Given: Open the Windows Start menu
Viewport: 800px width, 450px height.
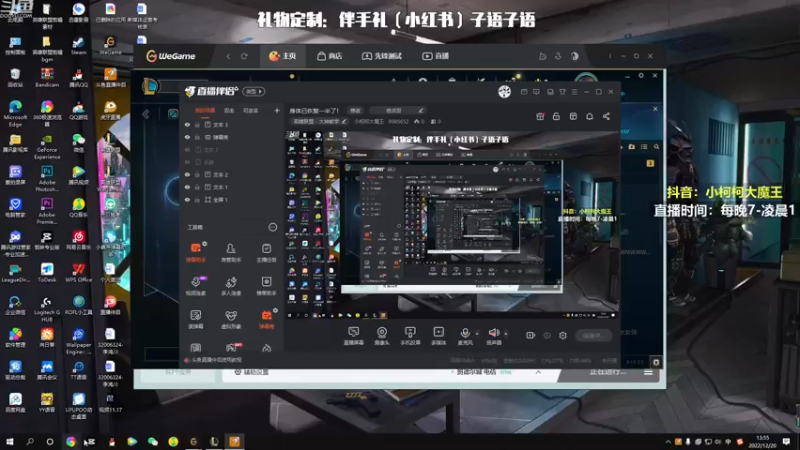Looking at the screenshot, I should click(x=9, y=442).
